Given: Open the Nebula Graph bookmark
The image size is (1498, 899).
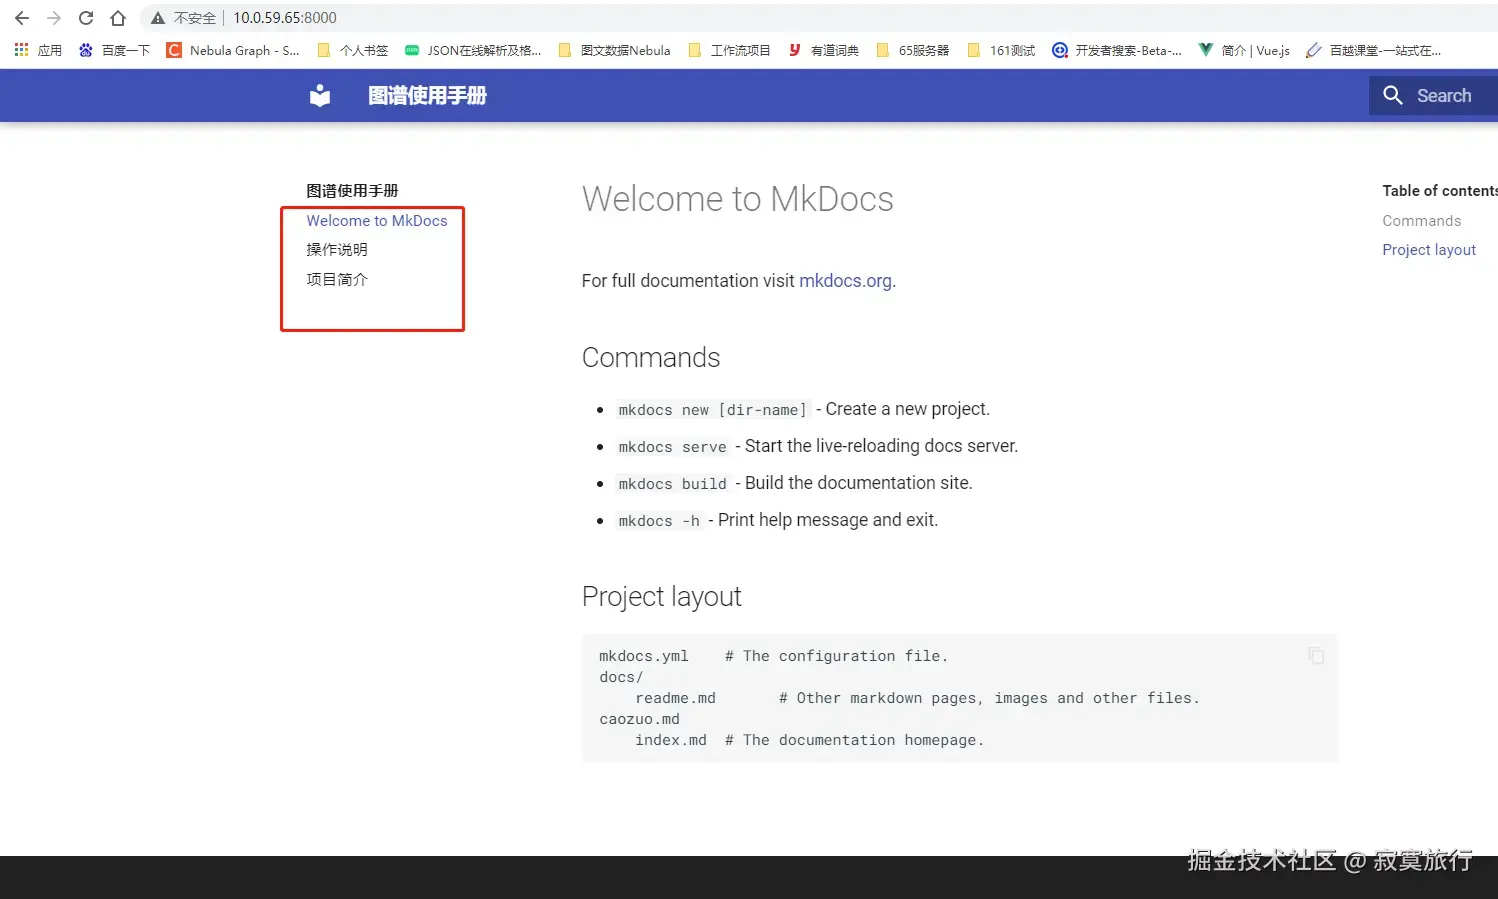Looking at the screenshot, I should click(233, 50).
